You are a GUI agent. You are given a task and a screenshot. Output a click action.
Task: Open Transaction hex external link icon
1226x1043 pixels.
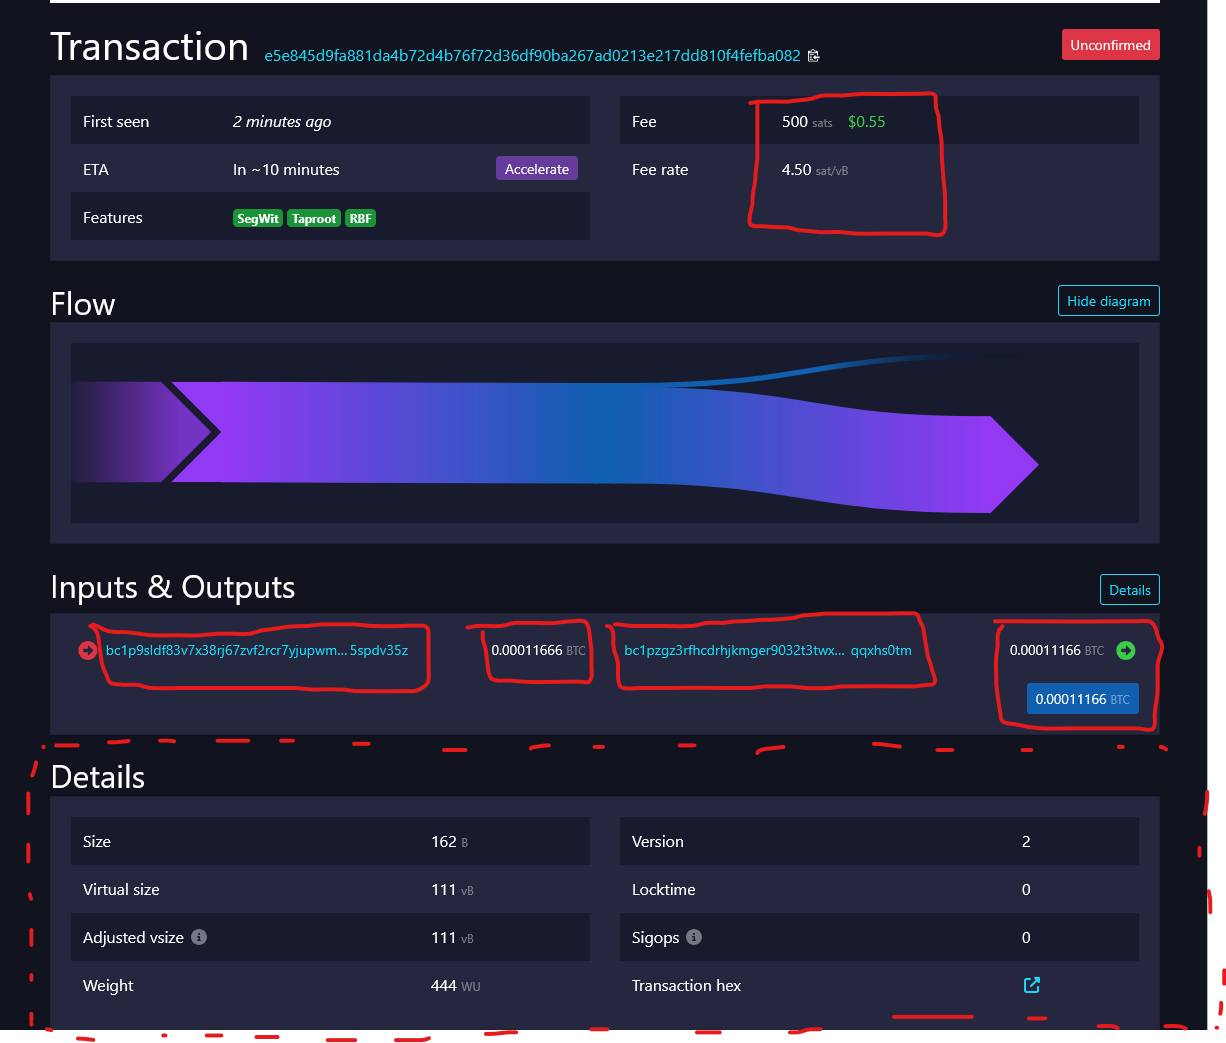click(x=1031, y=985)
